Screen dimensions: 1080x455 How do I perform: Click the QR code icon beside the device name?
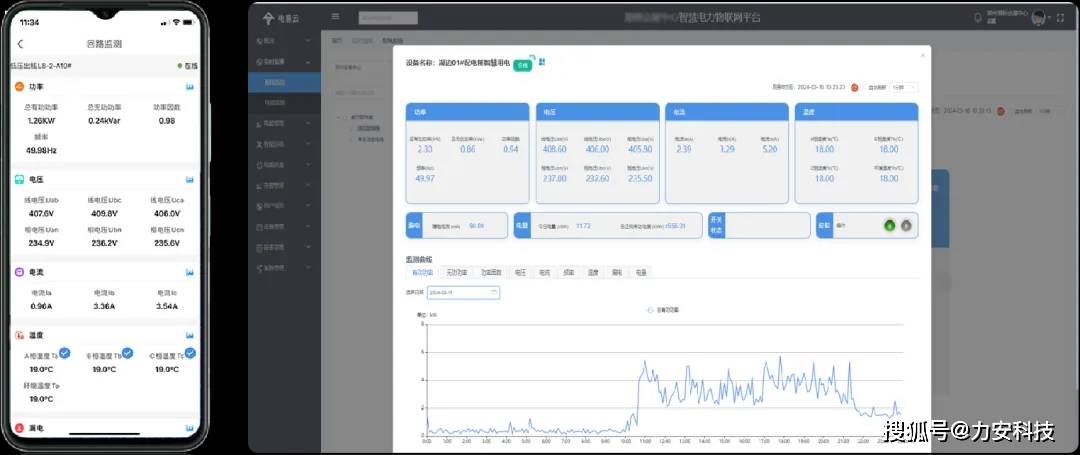coord(541,62)
